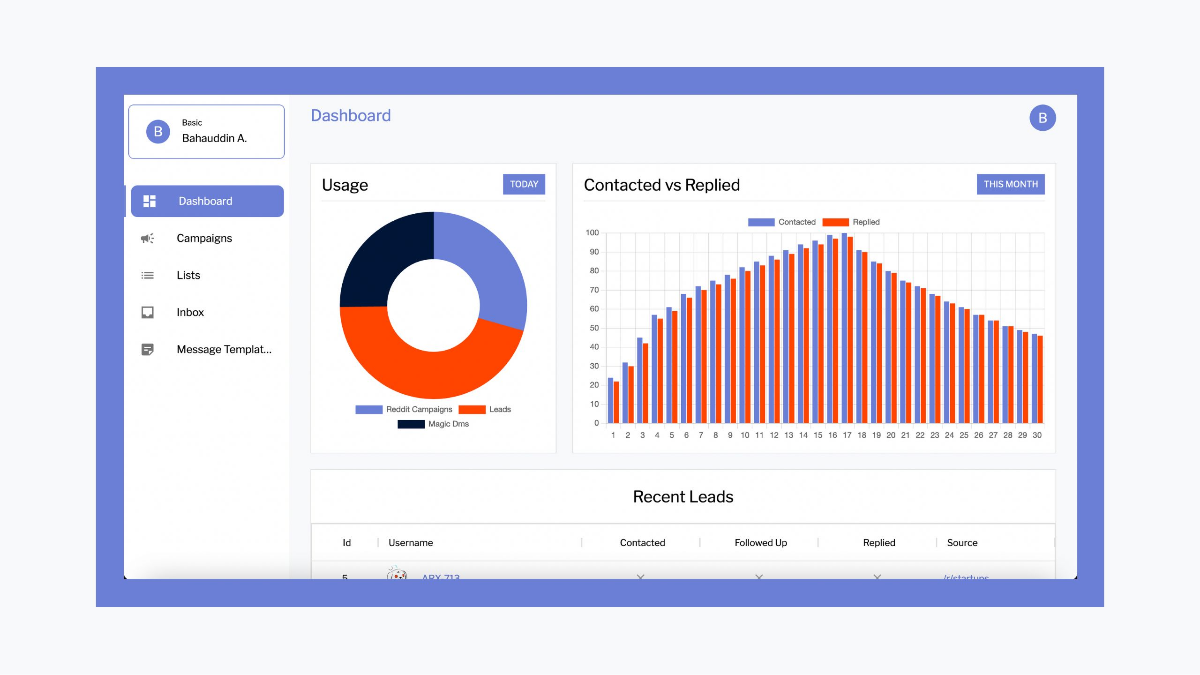
Task: Toggle the Magic Dms legend item
Action: pos(433,424)
